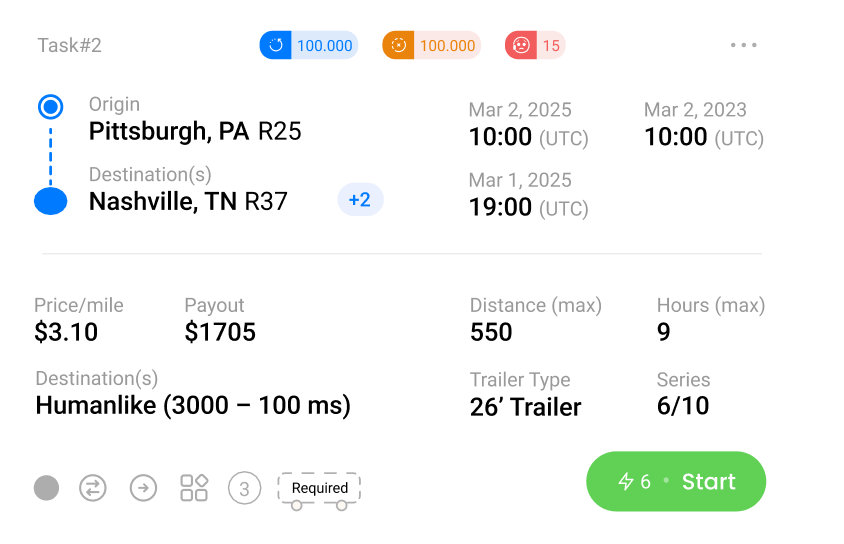Select the Origin ring marker
The height and width of the screenshot is (544, 844).
tap(50, 107)
